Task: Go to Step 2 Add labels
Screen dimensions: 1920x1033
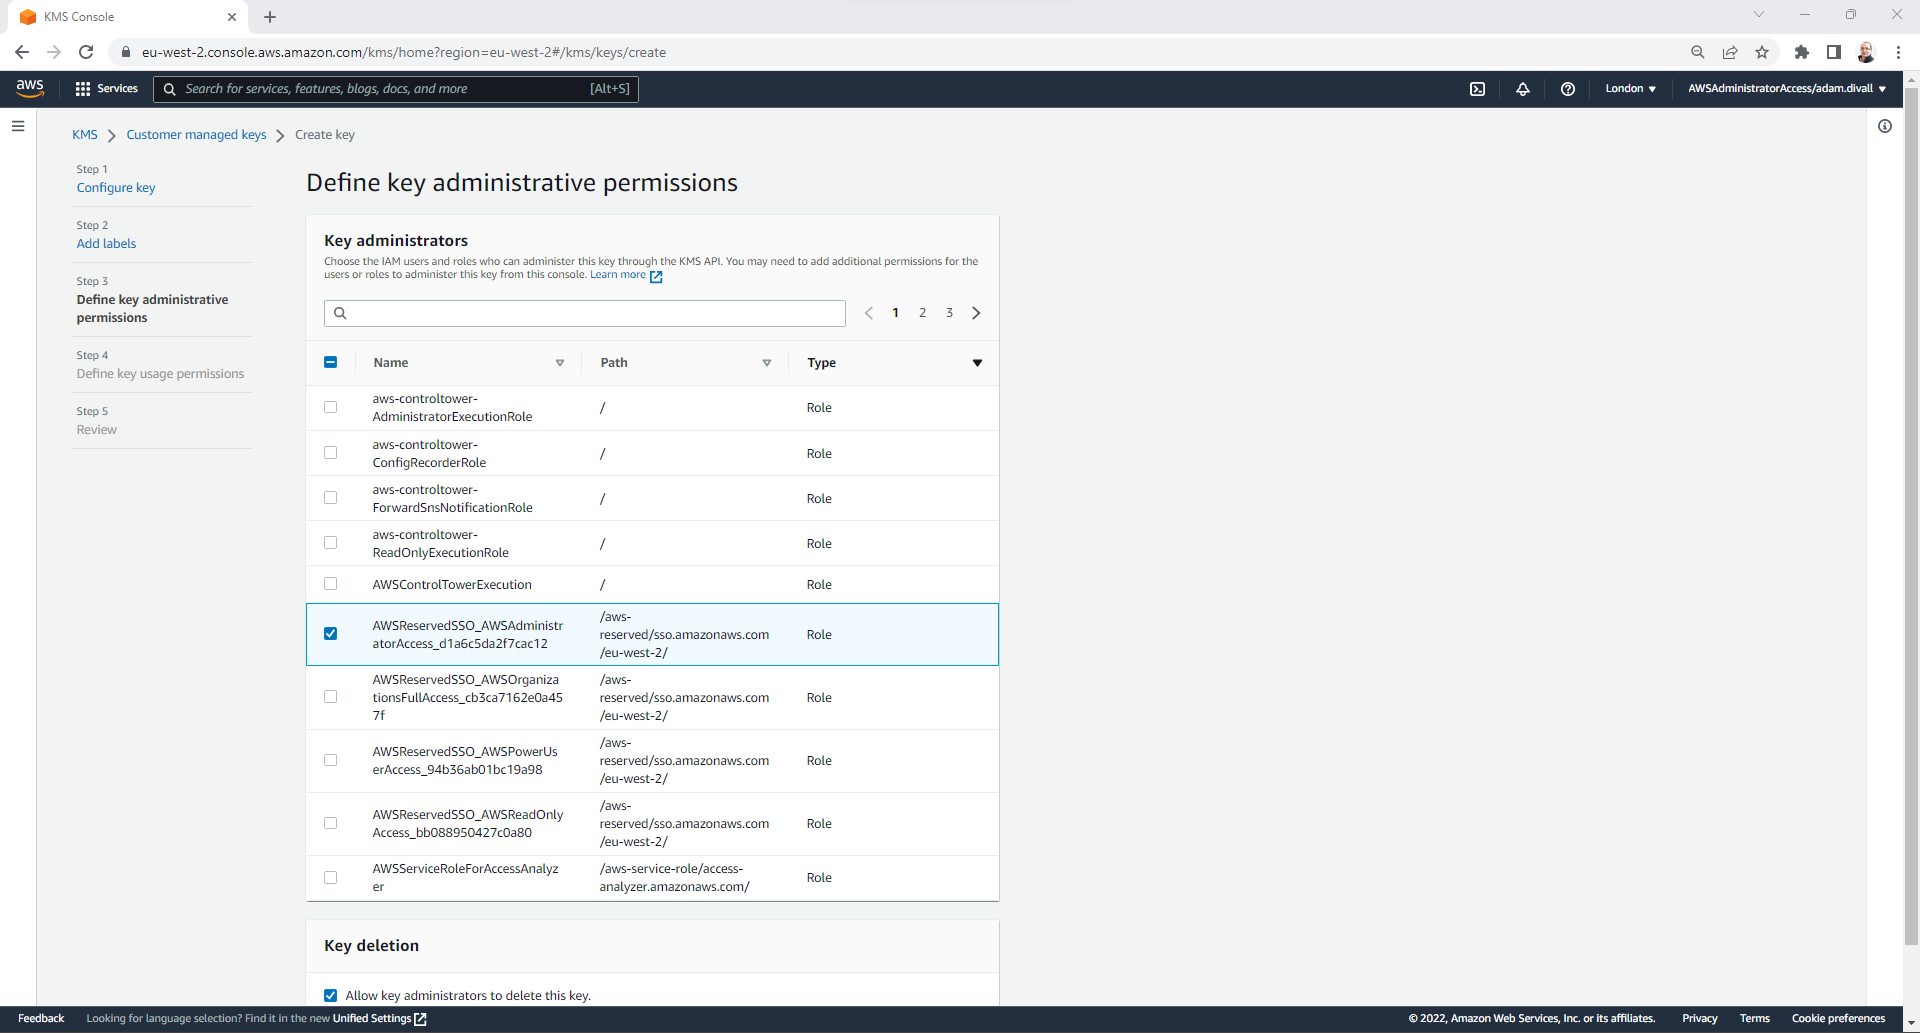Action: tap(106, 244)
